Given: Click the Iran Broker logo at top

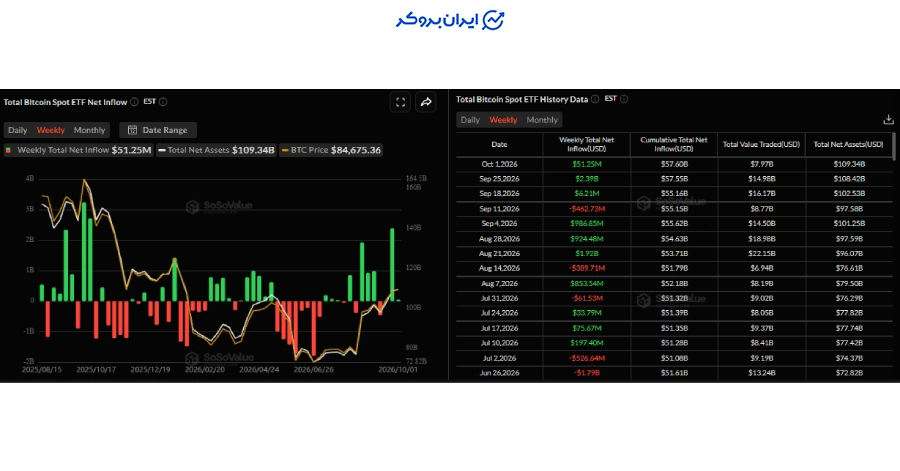Looking at the screenshot, I should click(450, 20).
